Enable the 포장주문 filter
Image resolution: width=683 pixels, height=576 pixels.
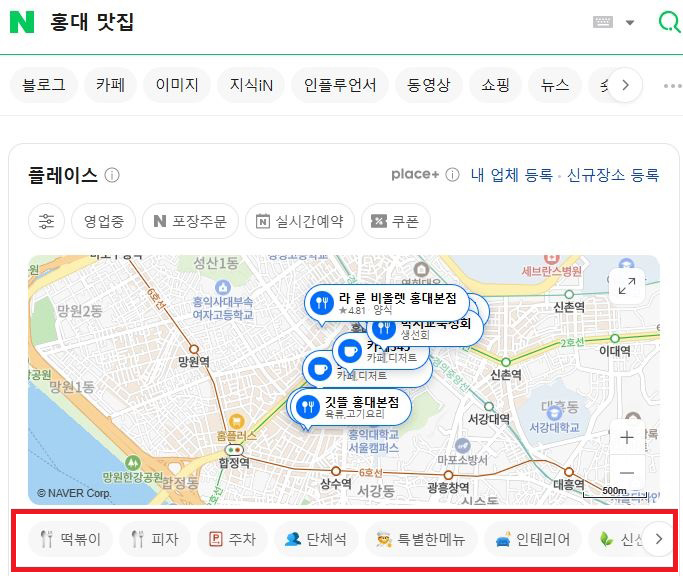190,221
